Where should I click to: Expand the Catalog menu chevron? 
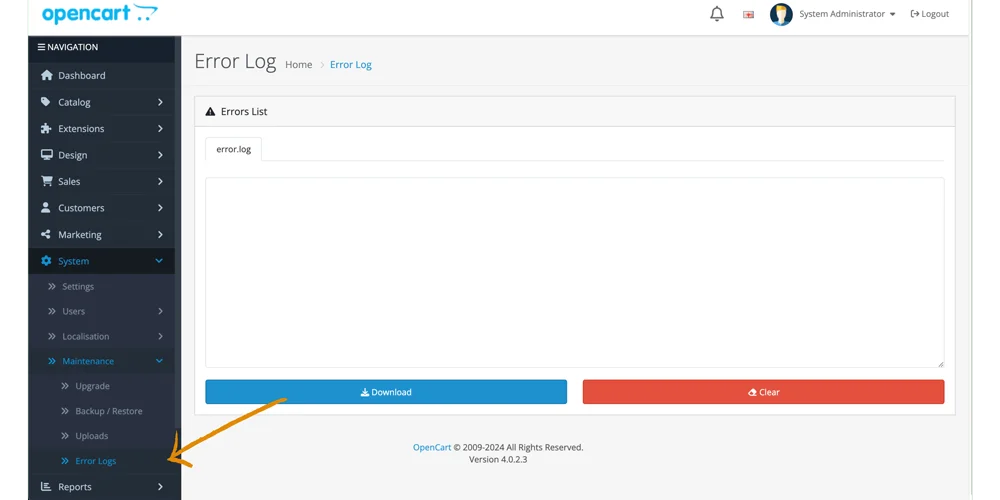pos(160,102)
